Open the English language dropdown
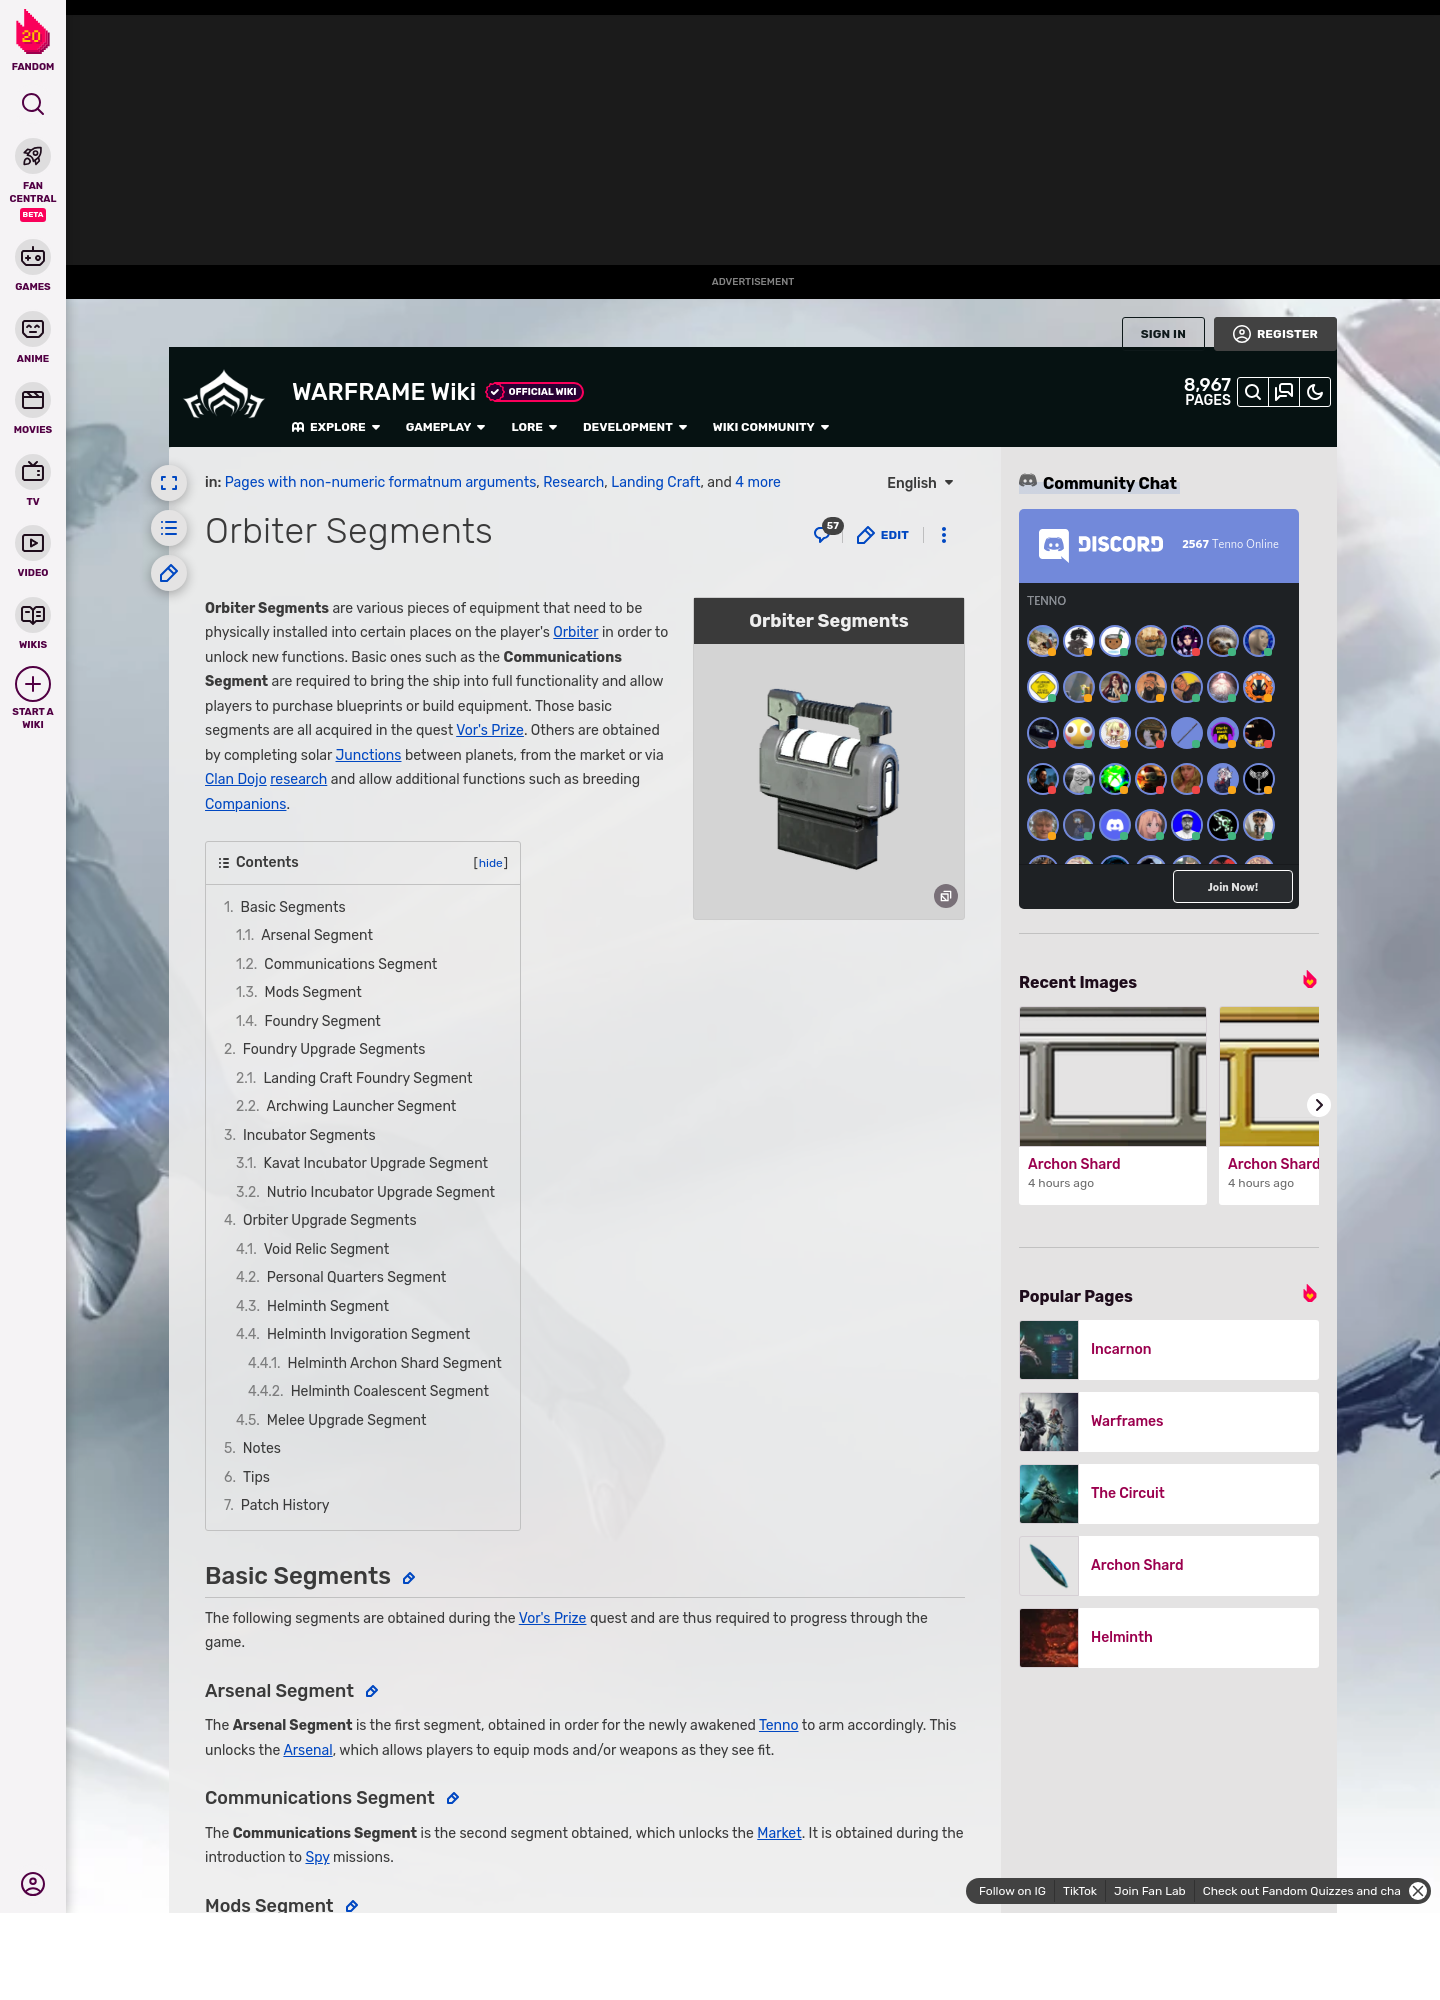 920,483
